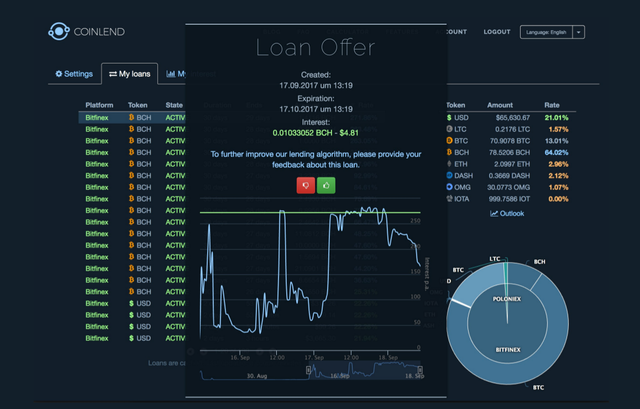Viewport: 640px width, 409px height.
Task: Click the interest 0.01033052 BCH - $4.81 text
Action: pos(316,133)
